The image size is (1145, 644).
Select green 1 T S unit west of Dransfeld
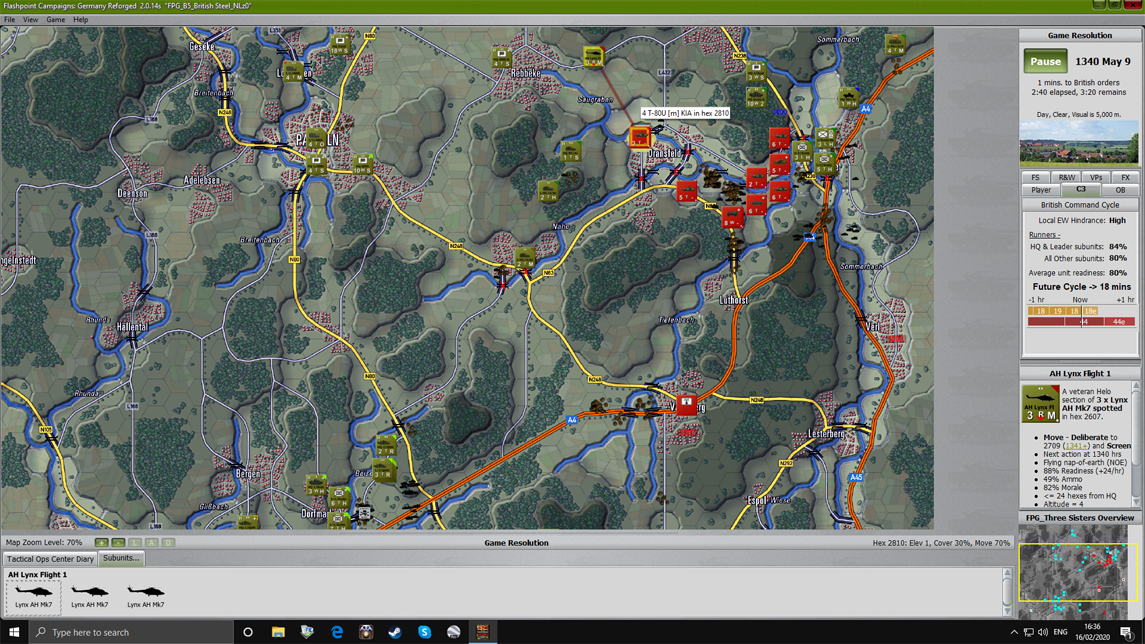pos(571,151)
